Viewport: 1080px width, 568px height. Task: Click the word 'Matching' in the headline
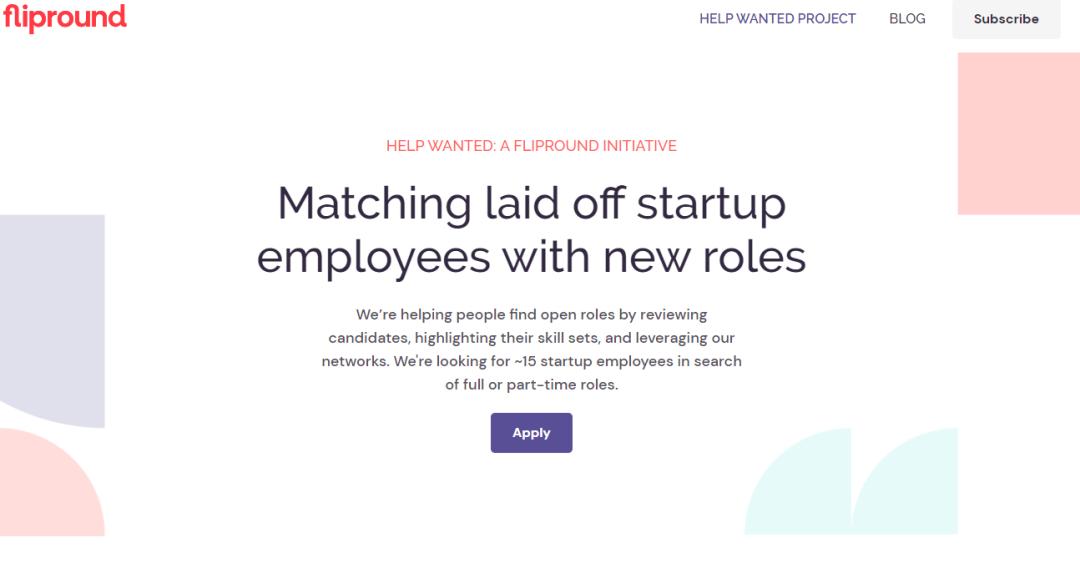click(x=374, y=204)
